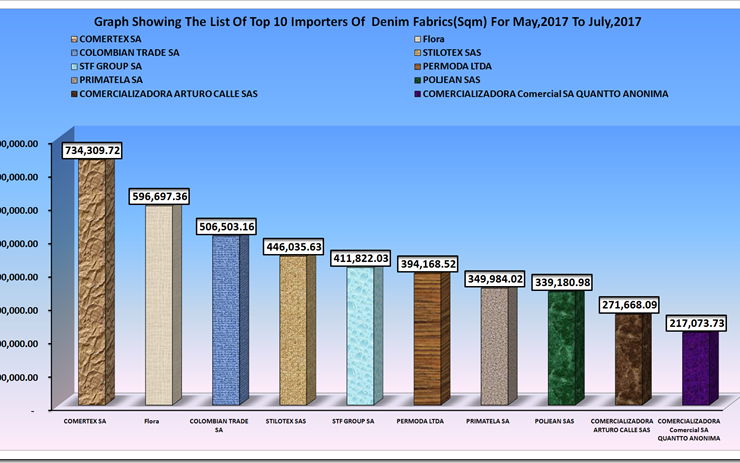Click the cream Flora bar
This screenshot has width=740, height=463.
pos(163,305)
